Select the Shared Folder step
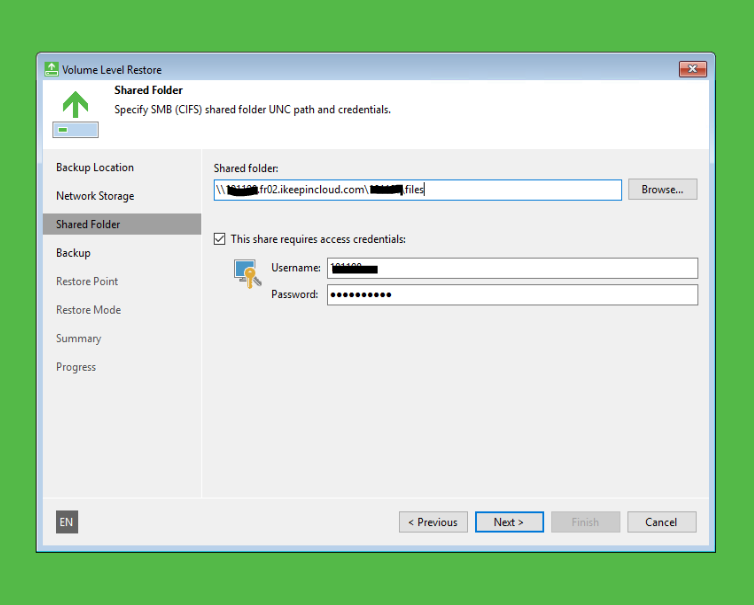This screenshot has width=754, height=605. [x=122, y=224]
